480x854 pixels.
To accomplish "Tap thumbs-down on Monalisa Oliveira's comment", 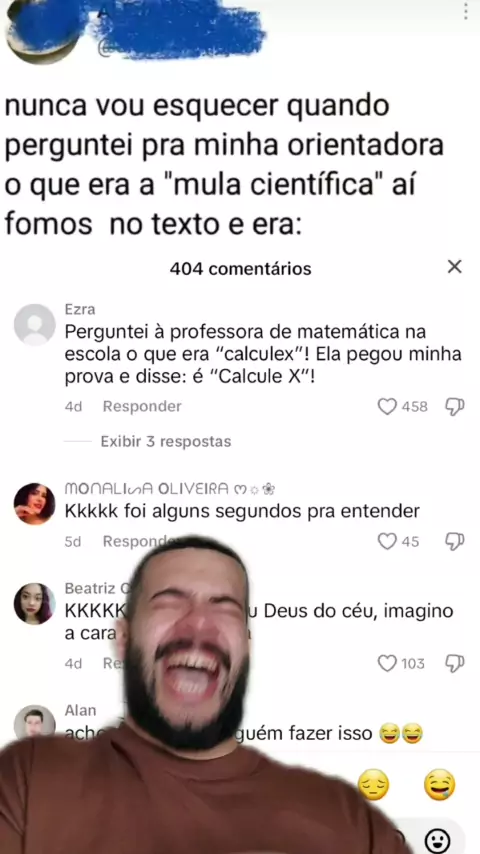I will [x=454, y=541].
